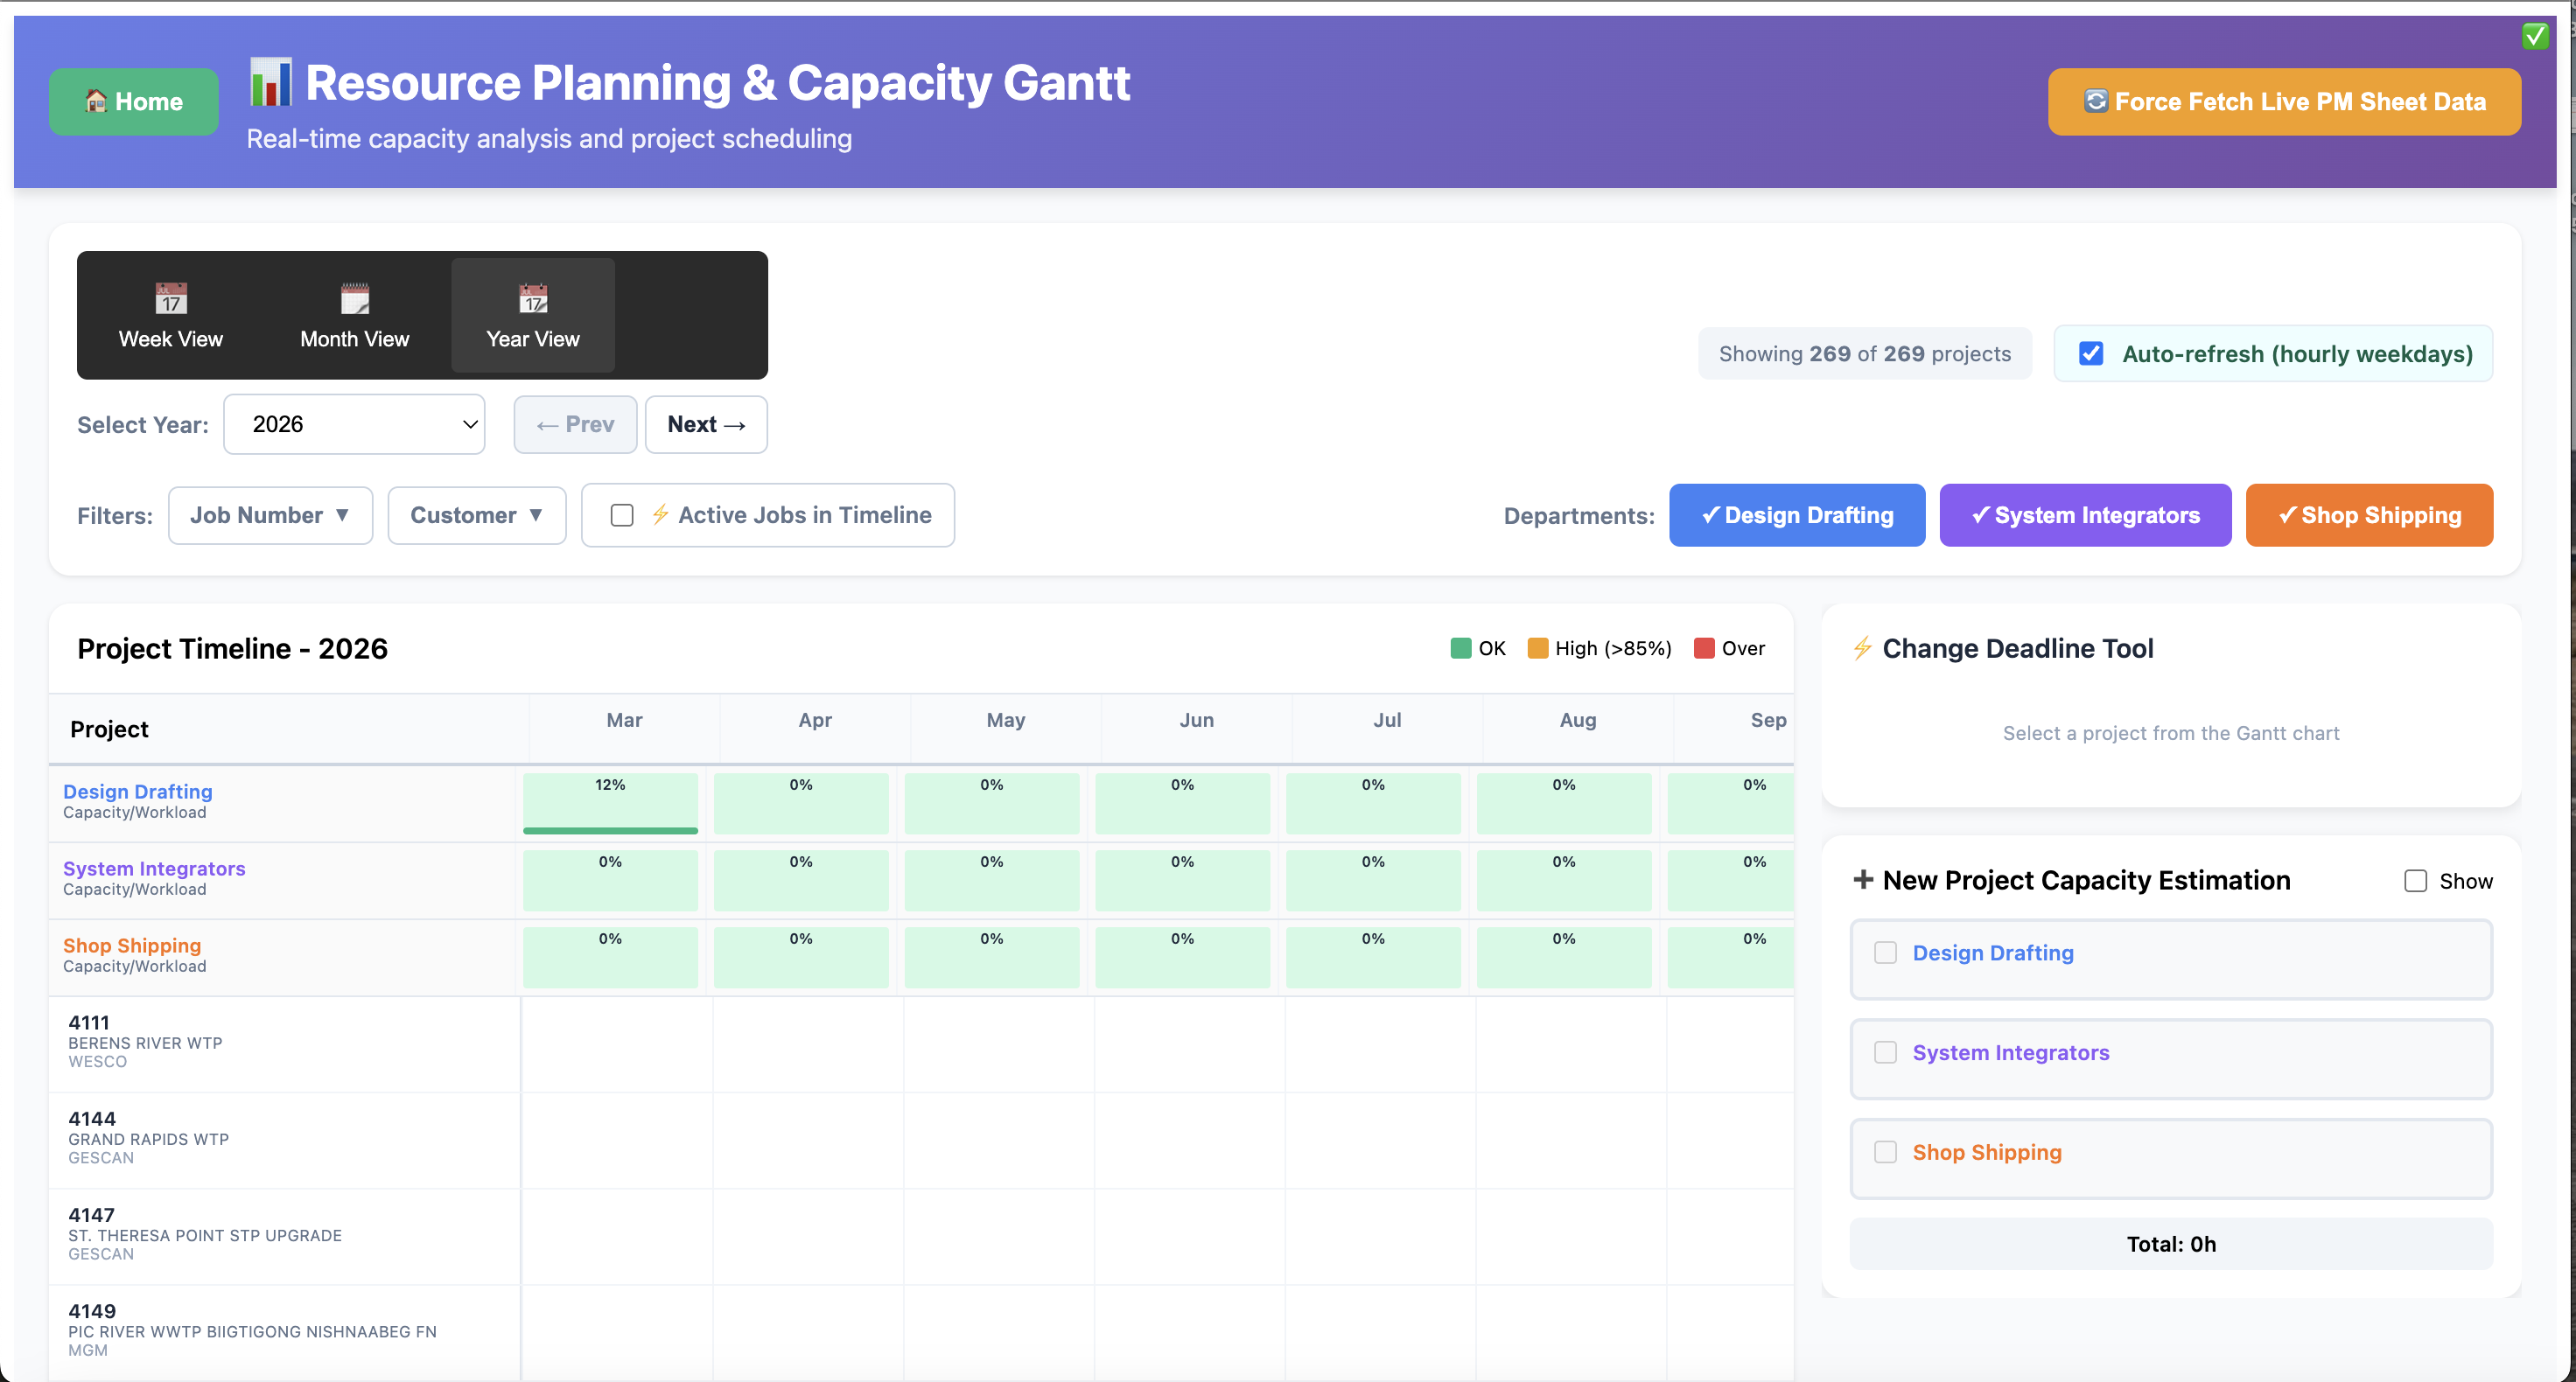This screenshot has height=1382, width=2576.
Task: Click the Next arrow button to advance the year
Action: (705, 424)
